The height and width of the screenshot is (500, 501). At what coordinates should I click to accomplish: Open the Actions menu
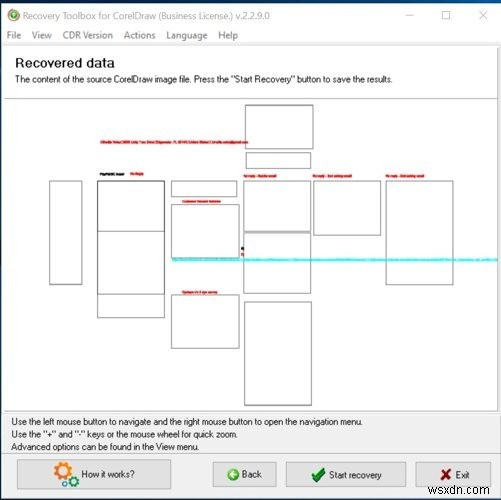click(x=140, y=35)
